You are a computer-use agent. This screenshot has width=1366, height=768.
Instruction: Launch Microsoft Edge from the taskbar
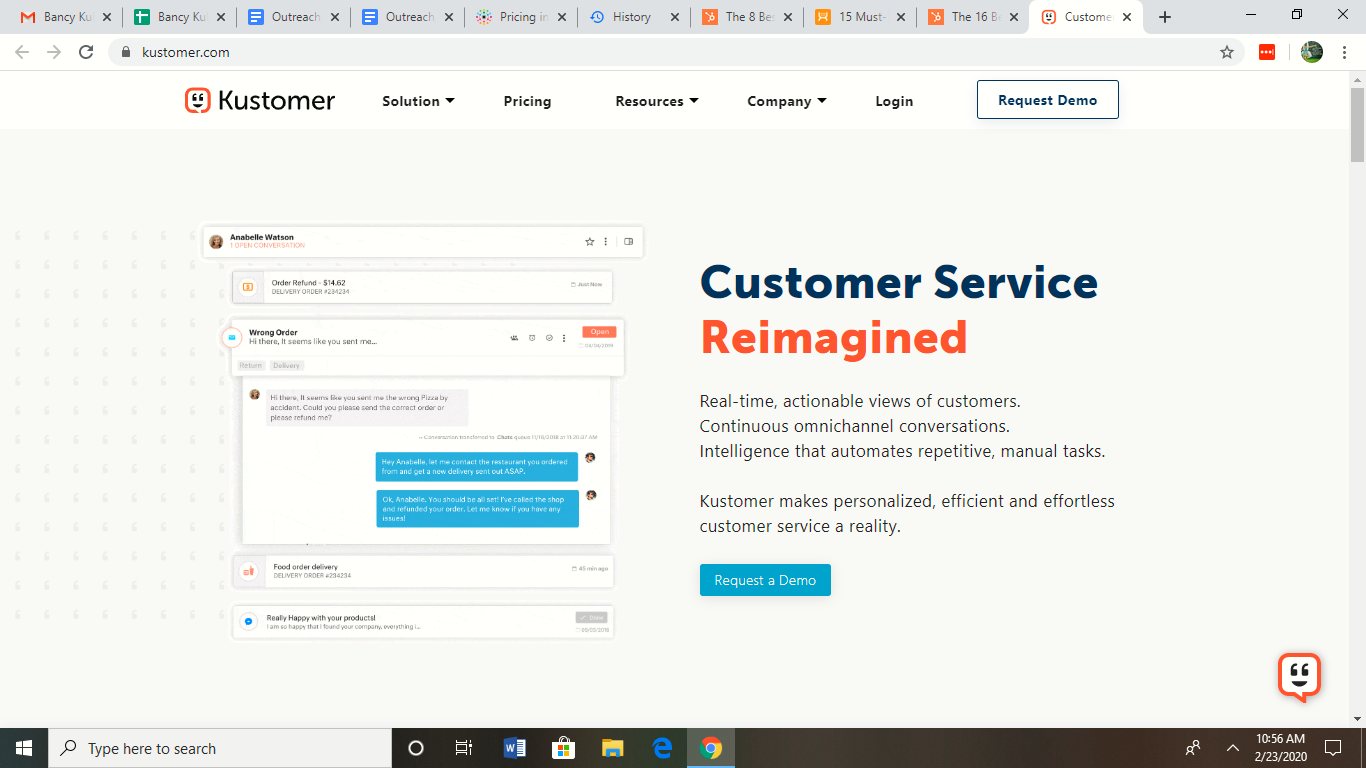(x=662, y=748)
